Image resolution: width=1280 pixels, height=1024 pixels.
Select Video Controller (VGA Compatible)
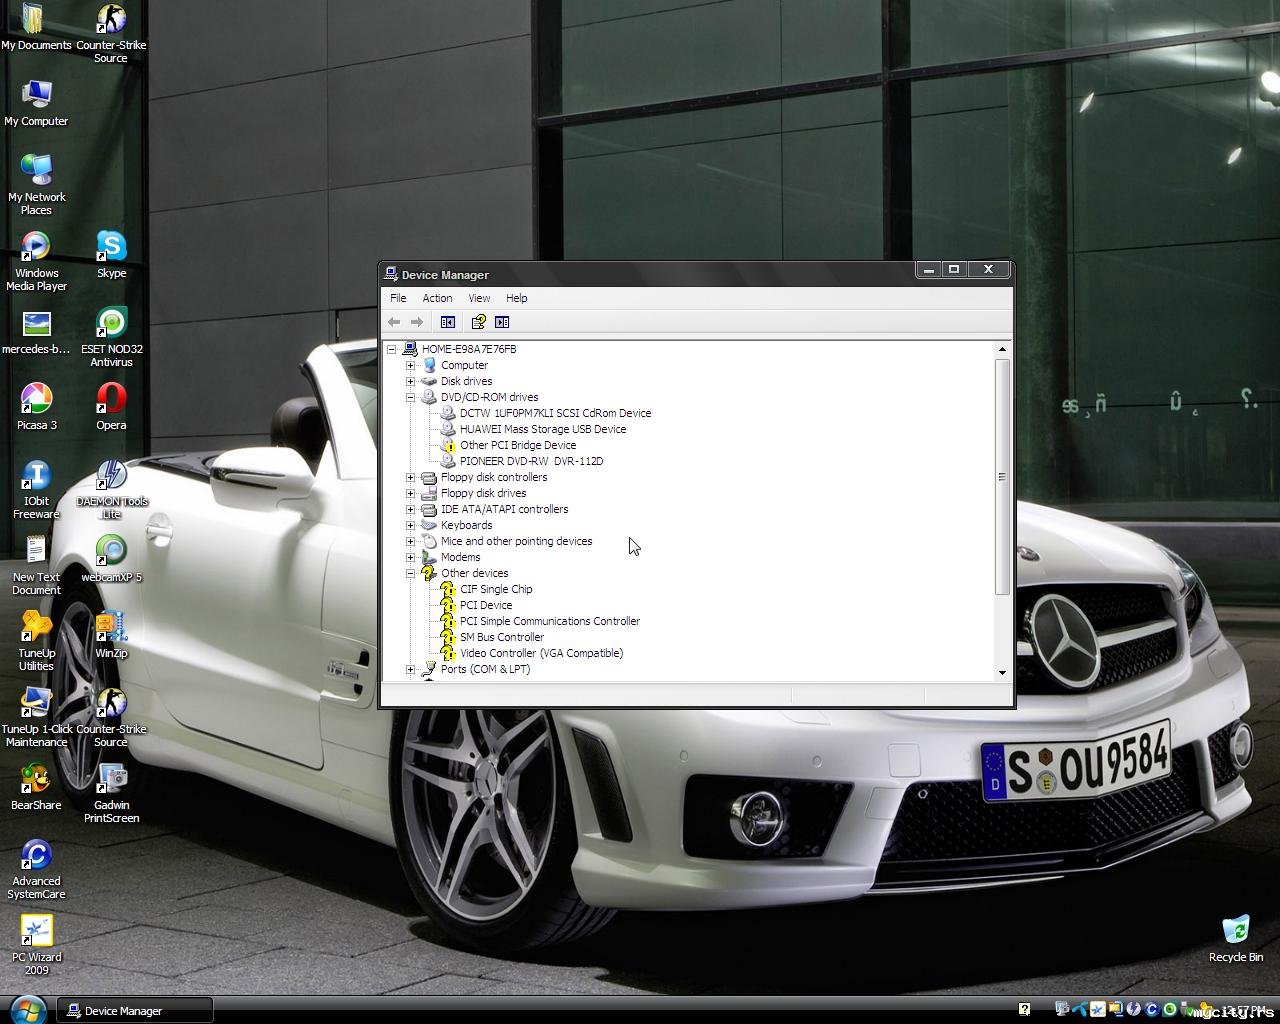(x=541, y=653)
